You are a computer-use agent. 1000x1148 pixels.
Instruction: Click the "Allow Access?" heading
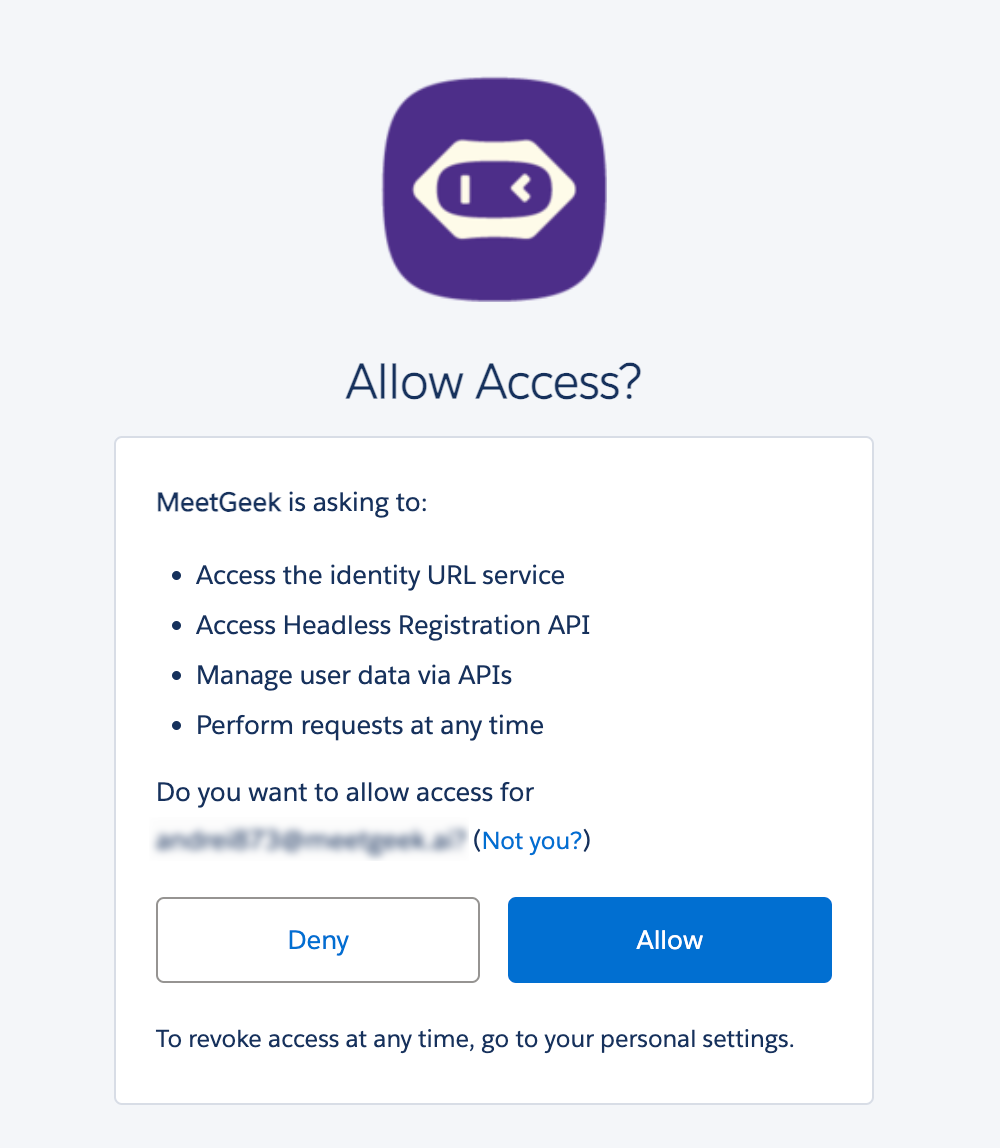(493, 382)
